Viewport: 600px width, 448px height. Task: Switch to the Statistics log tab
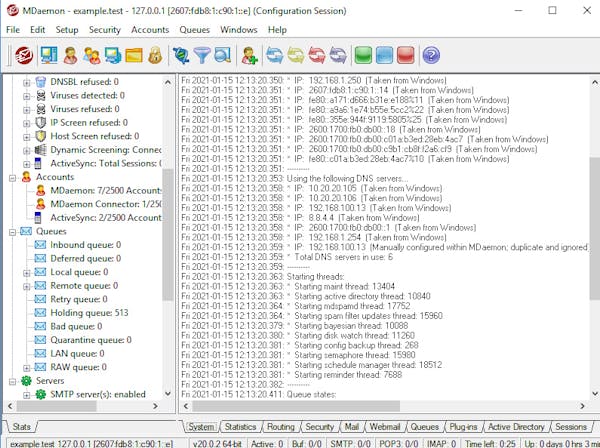[240, 427]
